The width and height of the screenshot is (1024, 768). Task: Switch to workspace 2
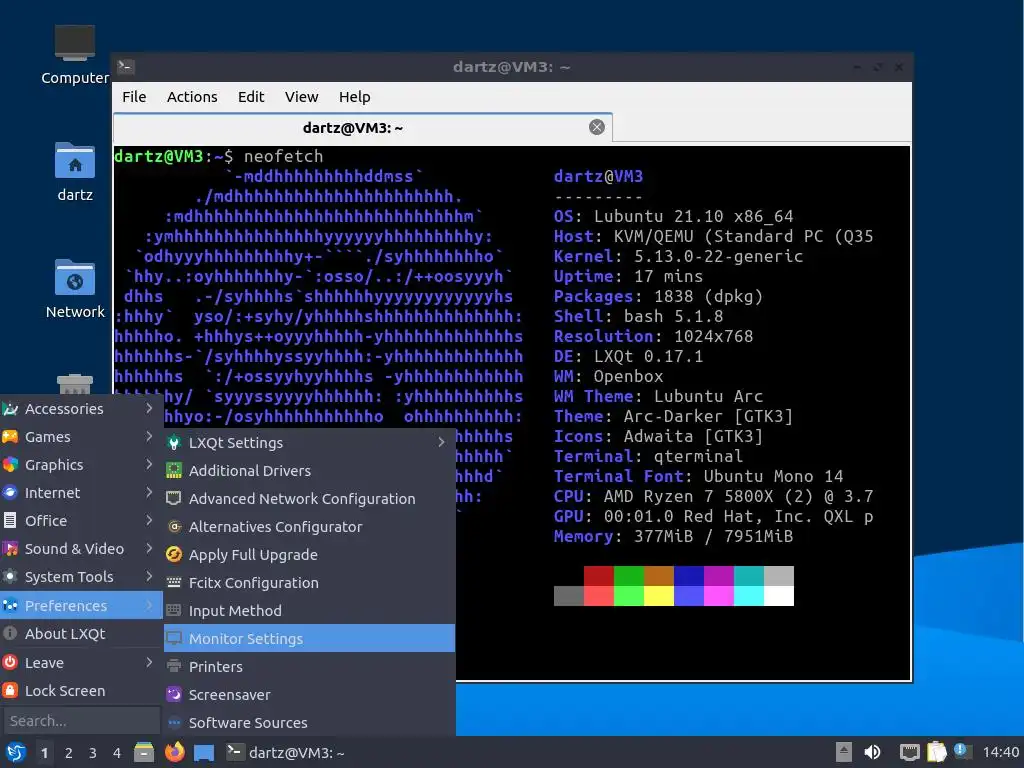pos(69,753)
